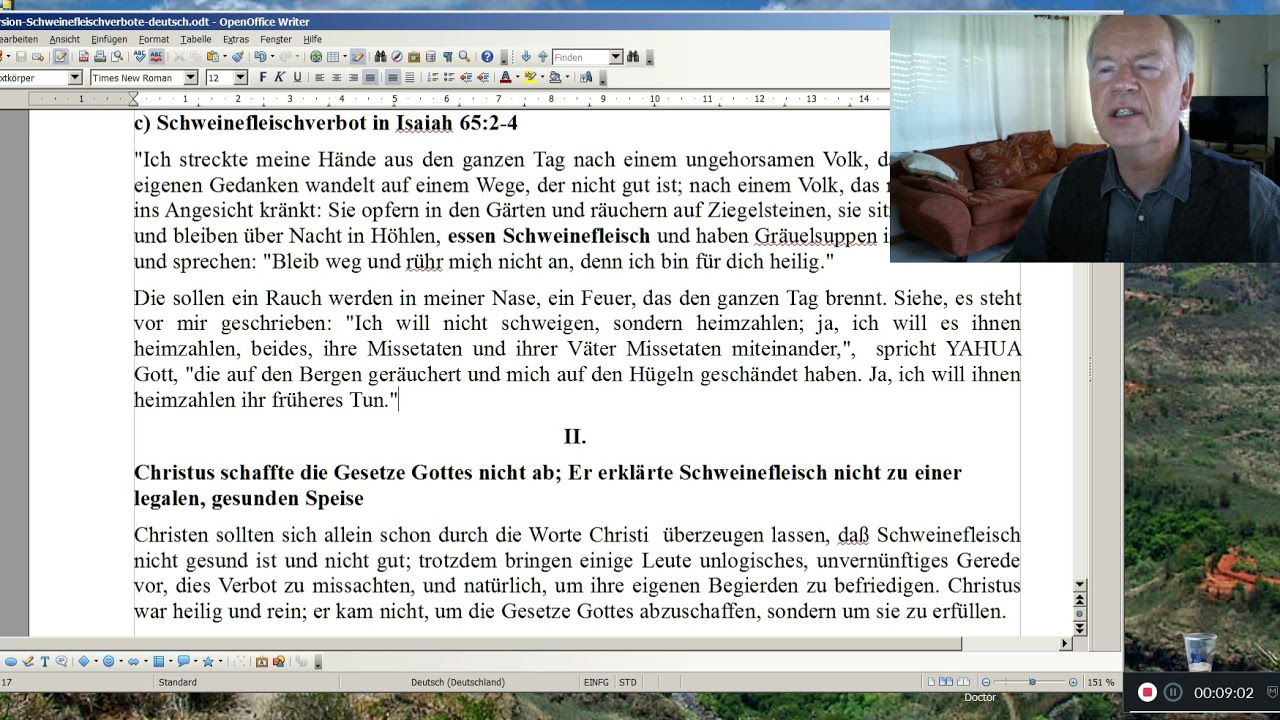
Task: Open Find & Replace binoculars icon
Action: 380,57
